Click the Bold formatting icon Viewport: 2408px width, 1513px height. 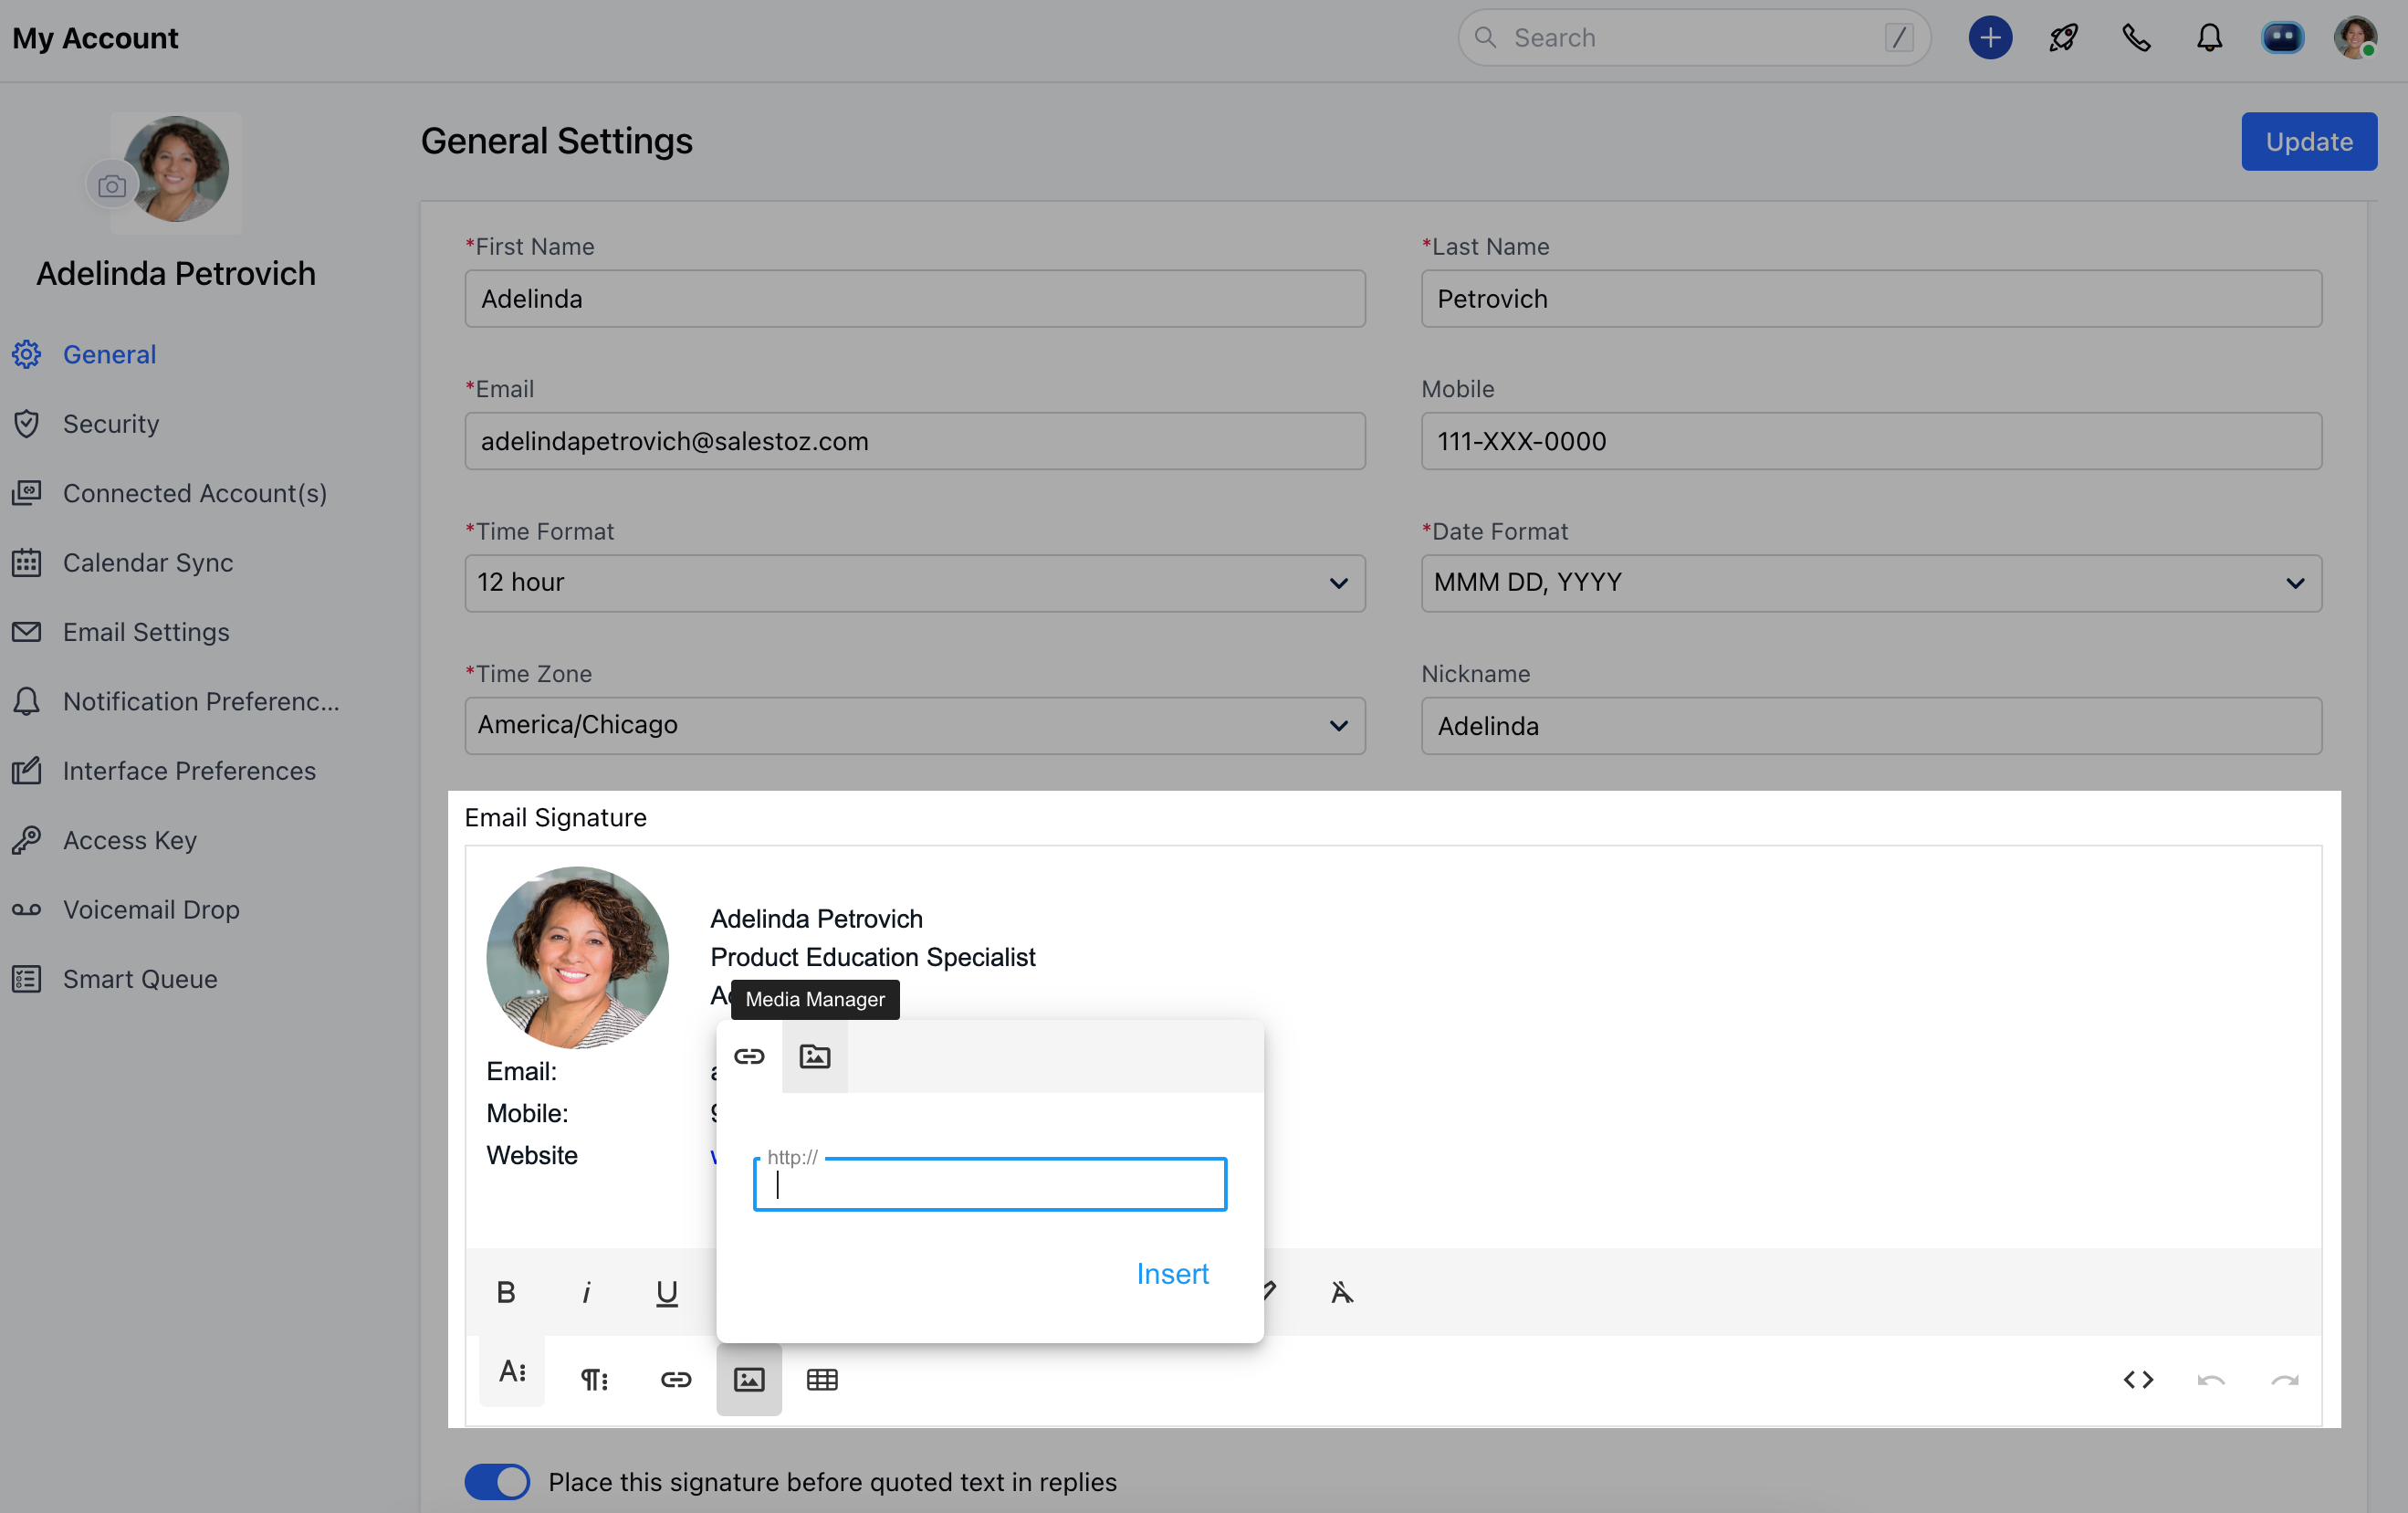pos(506,1292)
